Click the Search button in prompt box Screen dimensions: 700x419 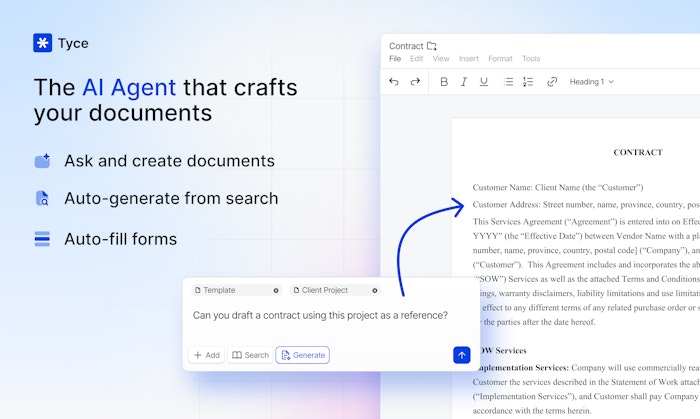(x=250, y=355)
